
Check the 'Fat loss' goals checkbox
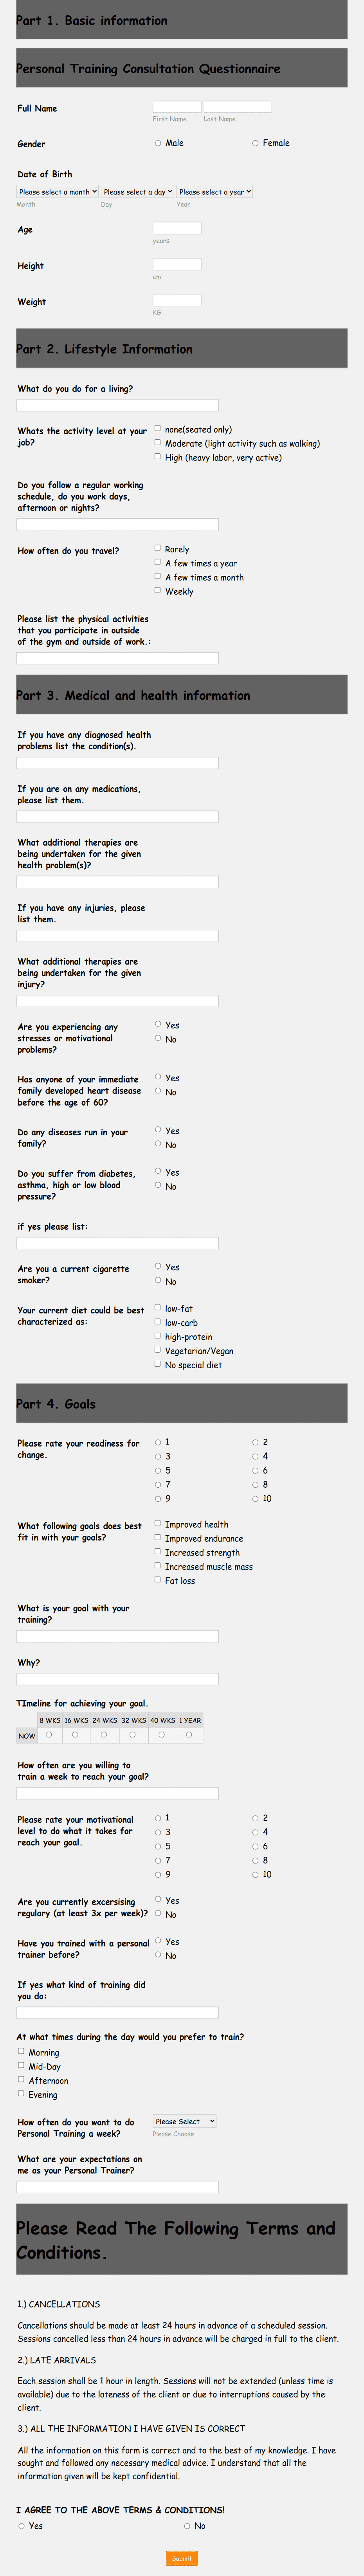coord(157,1580)
